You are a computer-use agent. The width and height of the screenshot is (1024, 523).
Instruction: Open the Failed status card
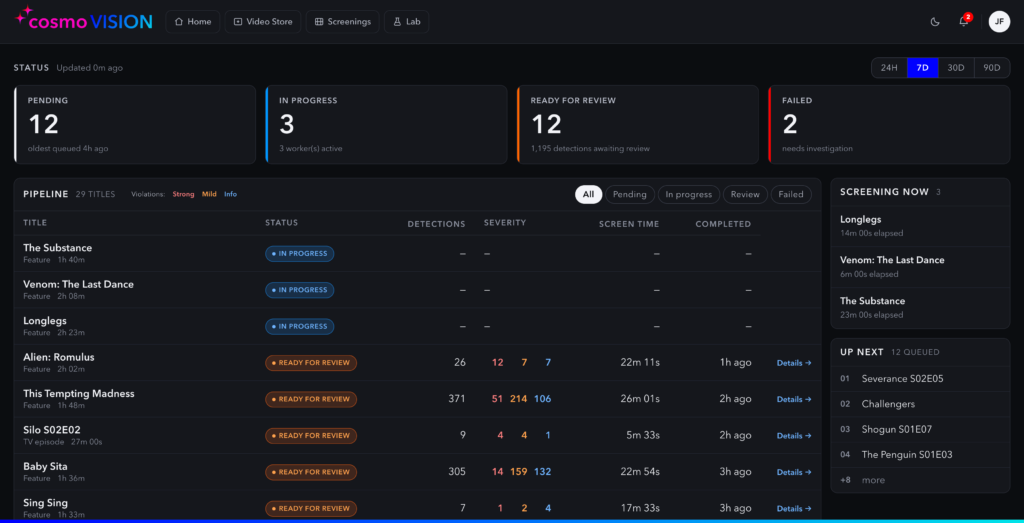click(889, 125)
